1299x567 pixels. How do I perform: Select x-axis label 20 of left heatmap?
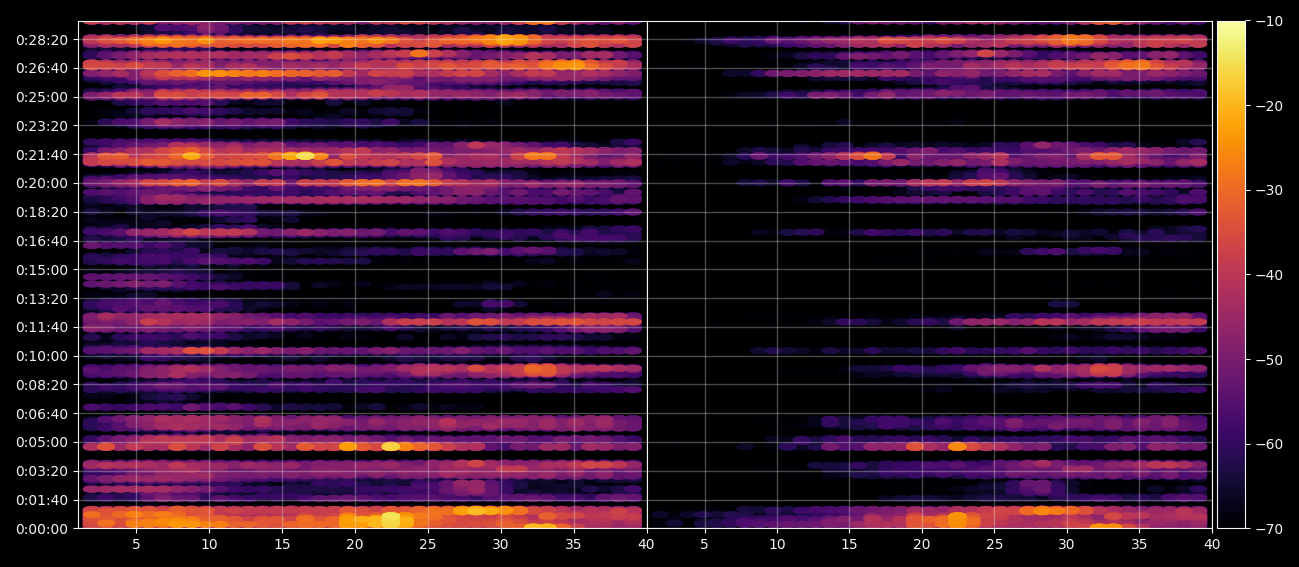coord(355,545)
